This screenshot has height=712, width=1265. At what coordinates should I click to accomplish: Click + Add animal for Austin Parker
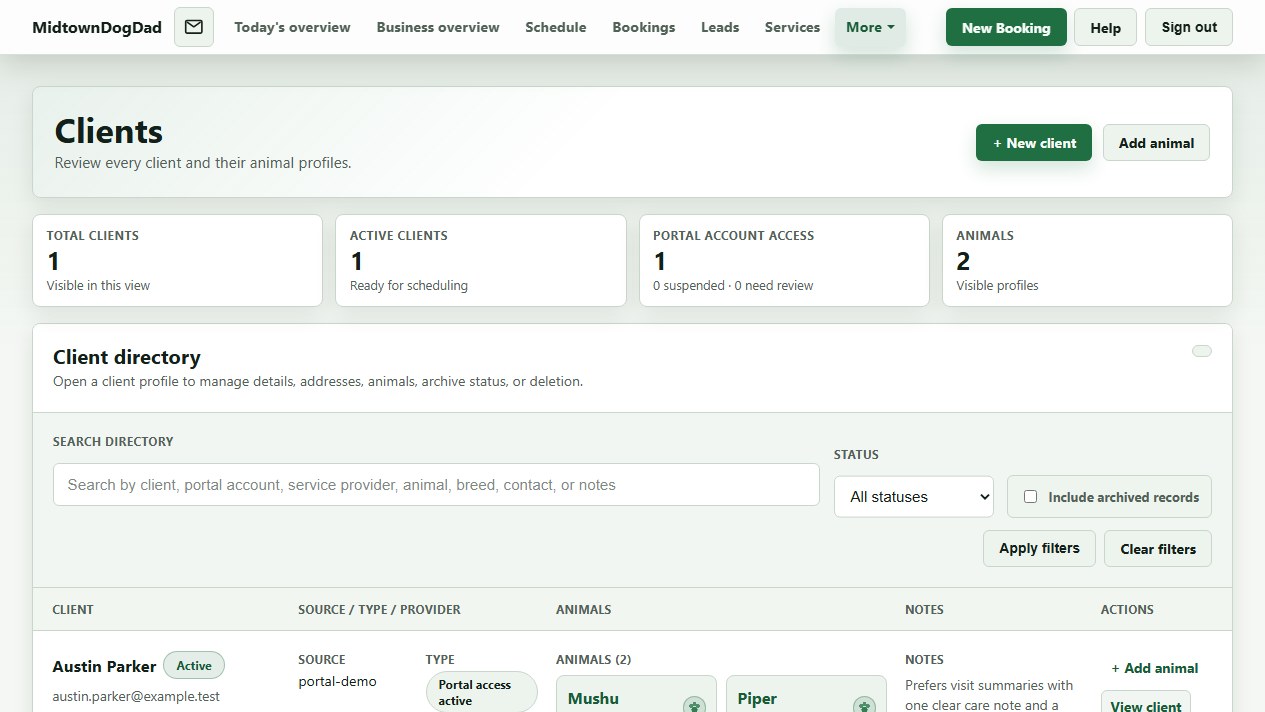pos(1155,668)
